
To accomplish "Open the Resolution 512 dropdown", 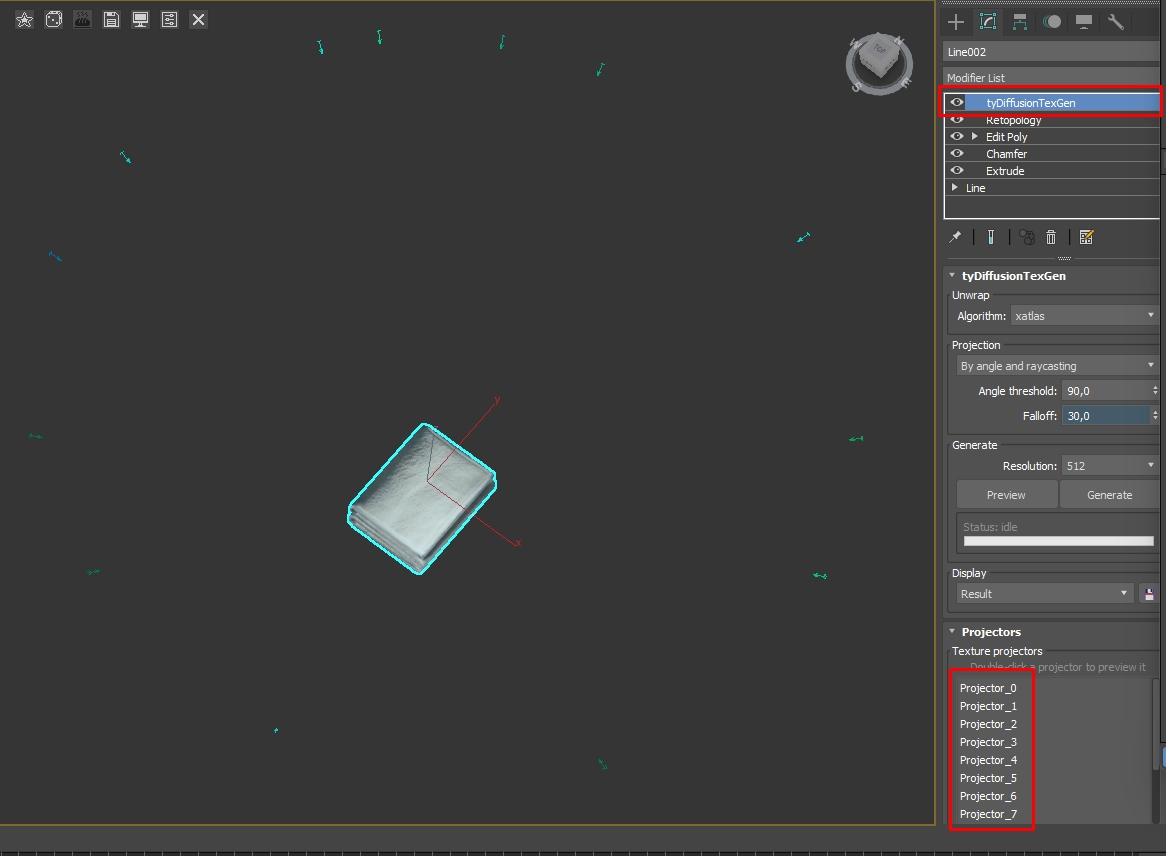I will (x=1110, y=466).
